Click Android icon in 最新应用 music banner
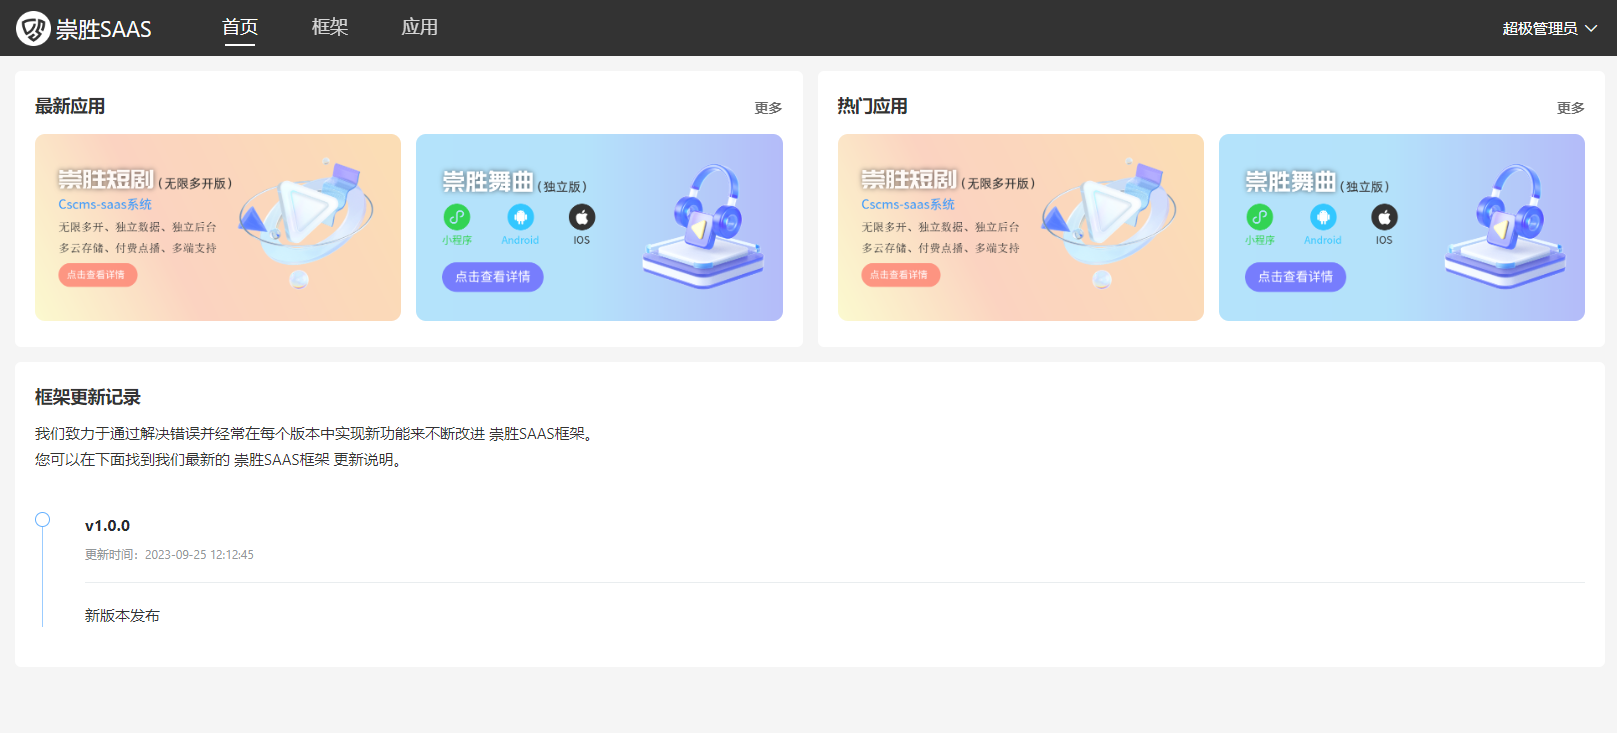 (x=520, y=217)
